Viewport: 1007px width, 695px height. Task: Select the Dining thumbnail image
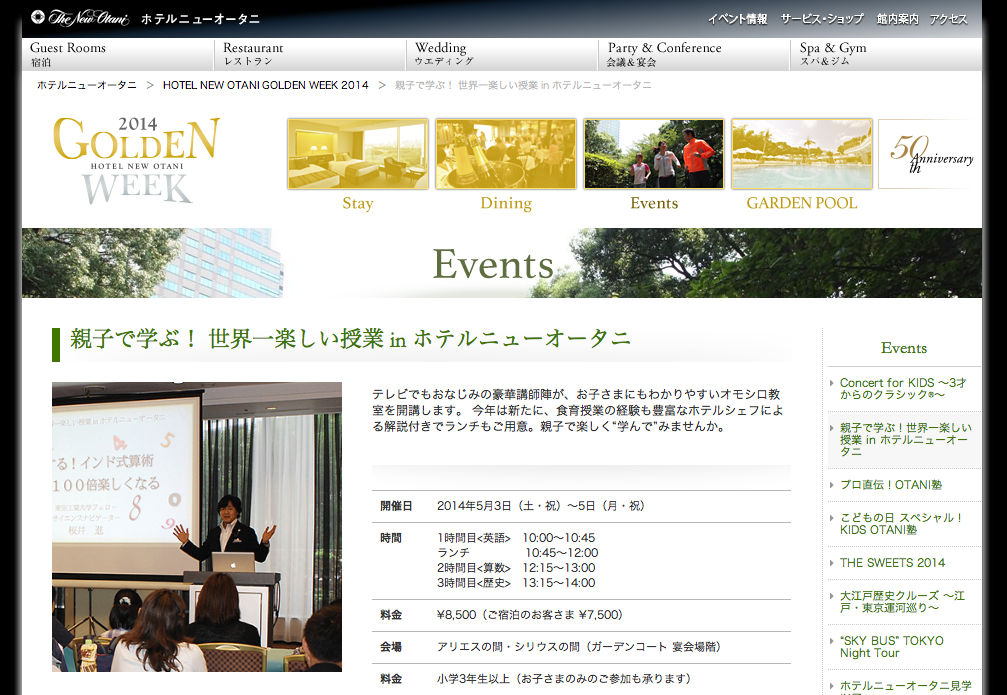point(506,154)
